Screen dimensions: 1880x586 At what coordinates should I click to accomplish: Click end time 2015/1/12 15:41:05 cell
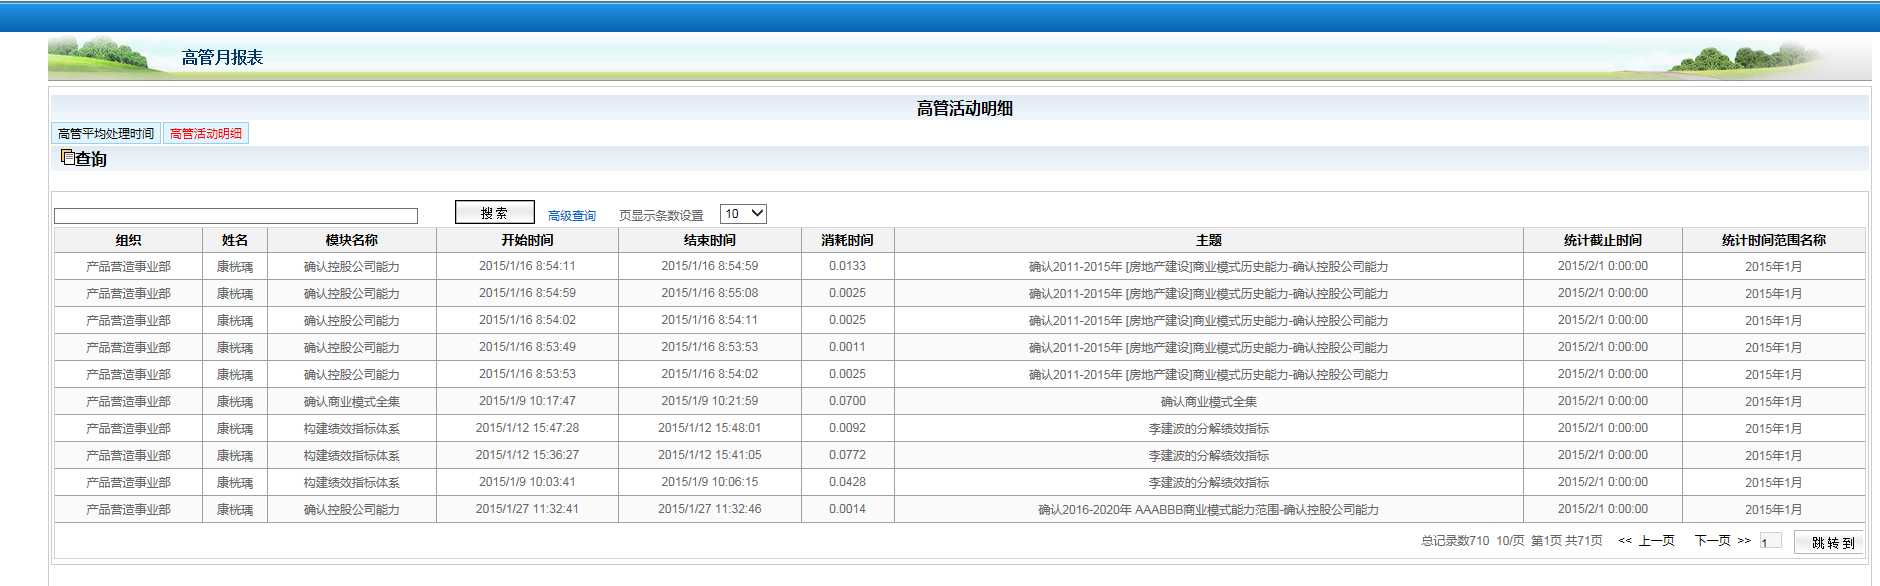click(710, 455)
